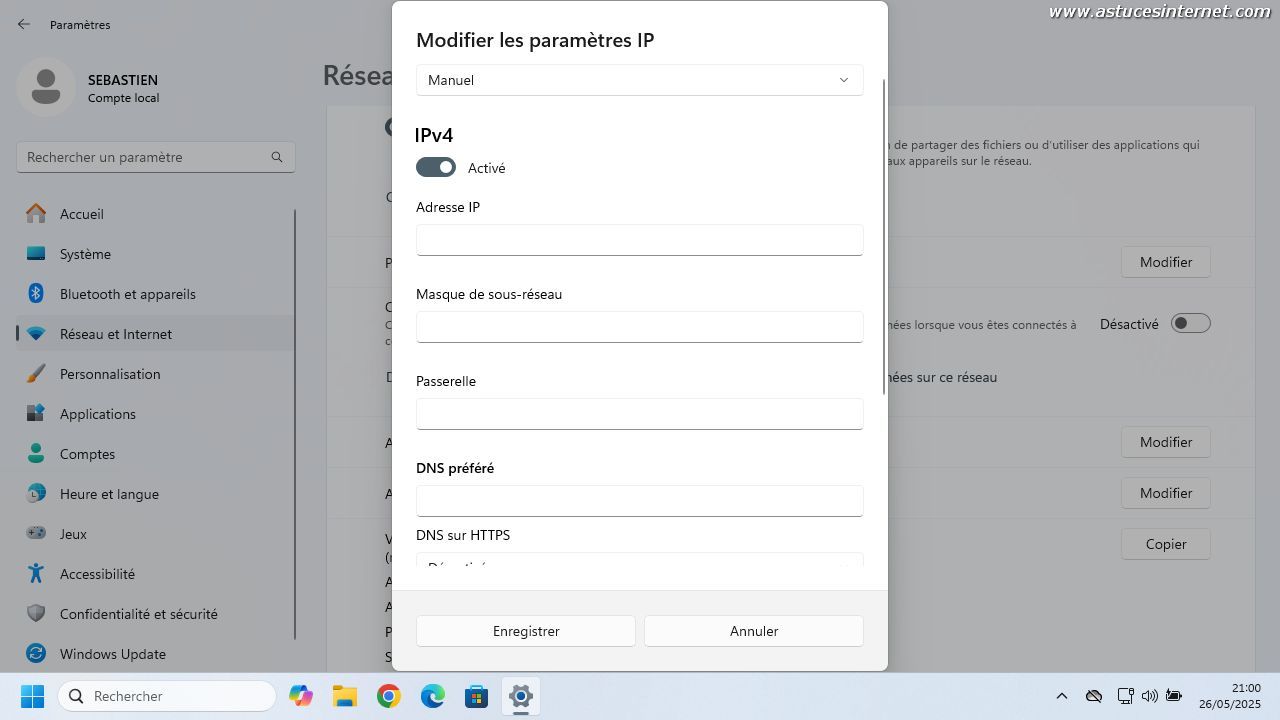Click the DNS préféré input field
1280x720 pixels.
[x=639, y=501]
